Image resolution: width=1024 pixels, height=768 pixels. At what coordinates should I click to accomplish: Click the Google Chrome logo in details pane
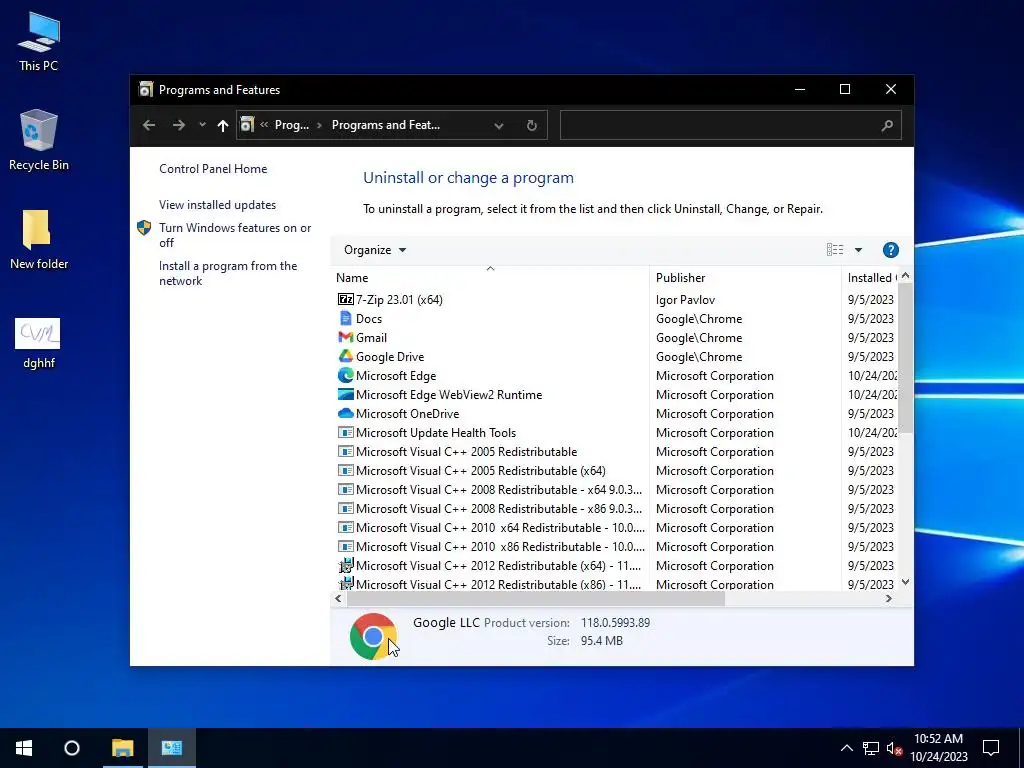[x=373, y=636]
